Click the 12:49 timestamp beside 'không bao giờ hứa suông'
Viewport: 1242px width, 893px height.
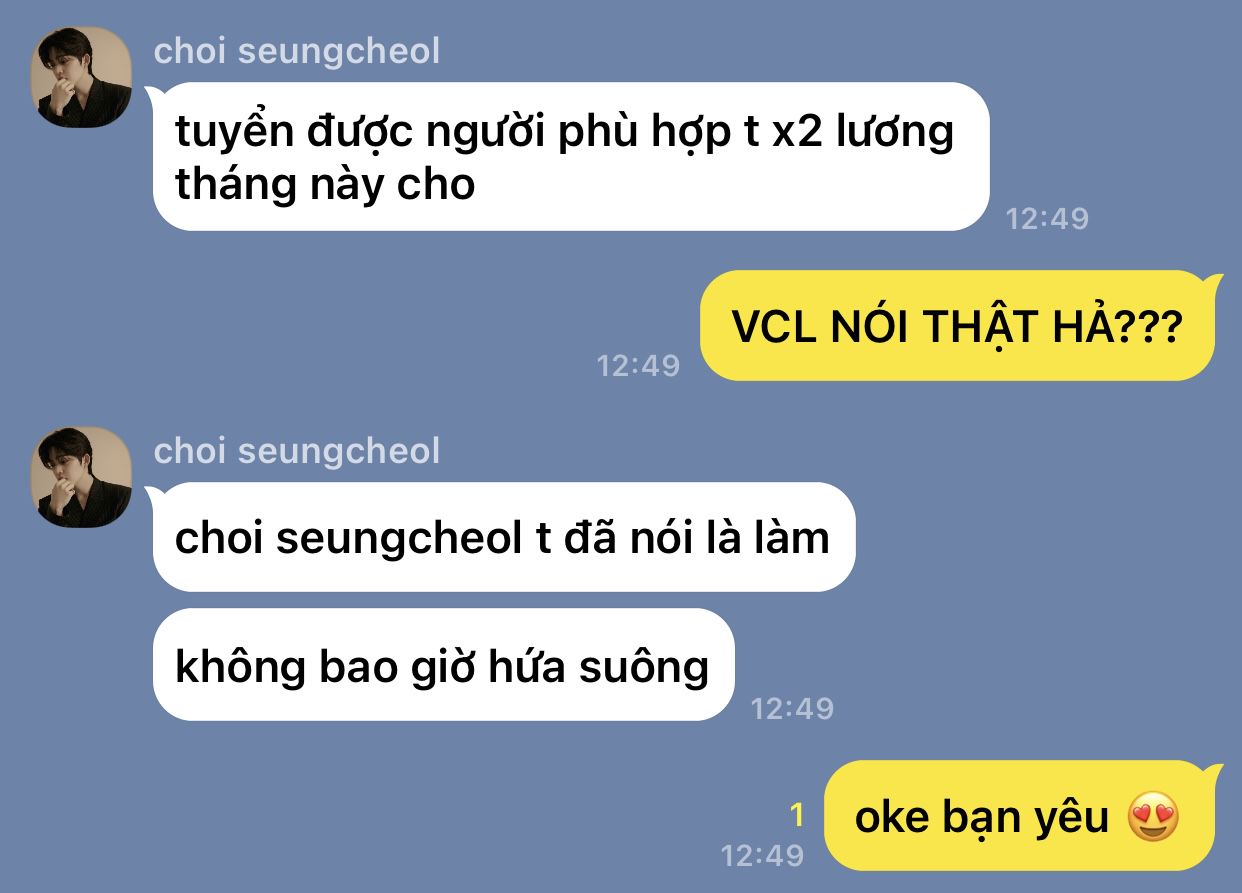click(x=792, y=708)
